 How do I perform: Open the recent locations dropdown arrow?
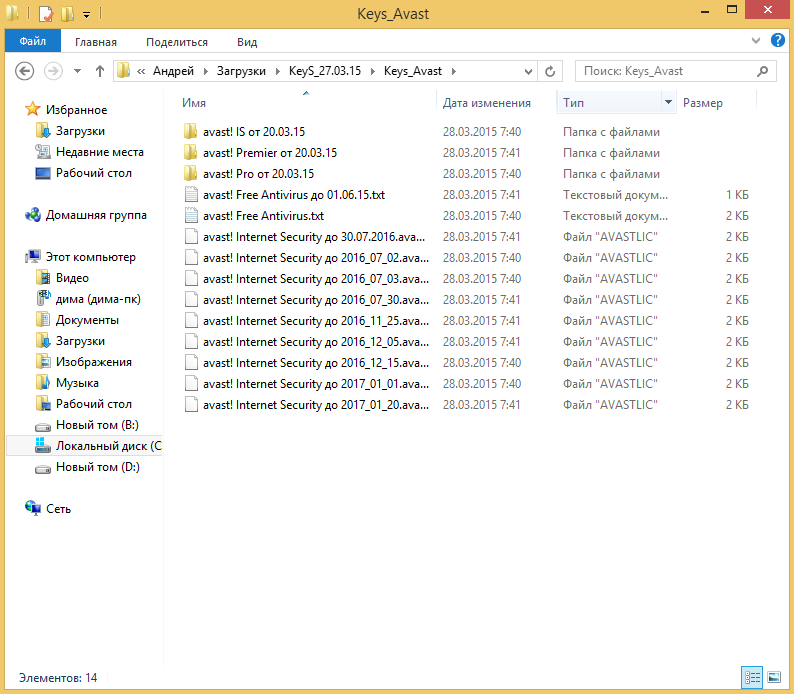tap(77, 71)
